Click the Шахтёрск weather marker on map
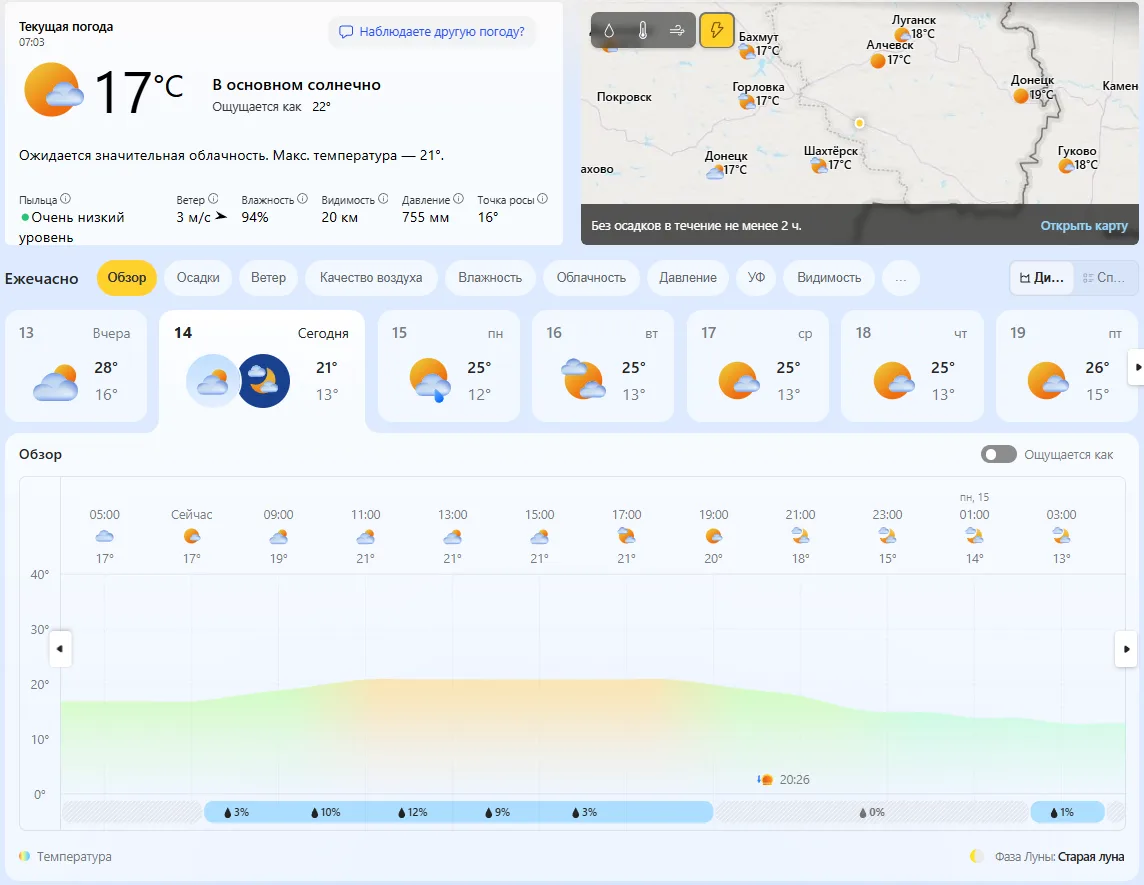 (819, 166)
